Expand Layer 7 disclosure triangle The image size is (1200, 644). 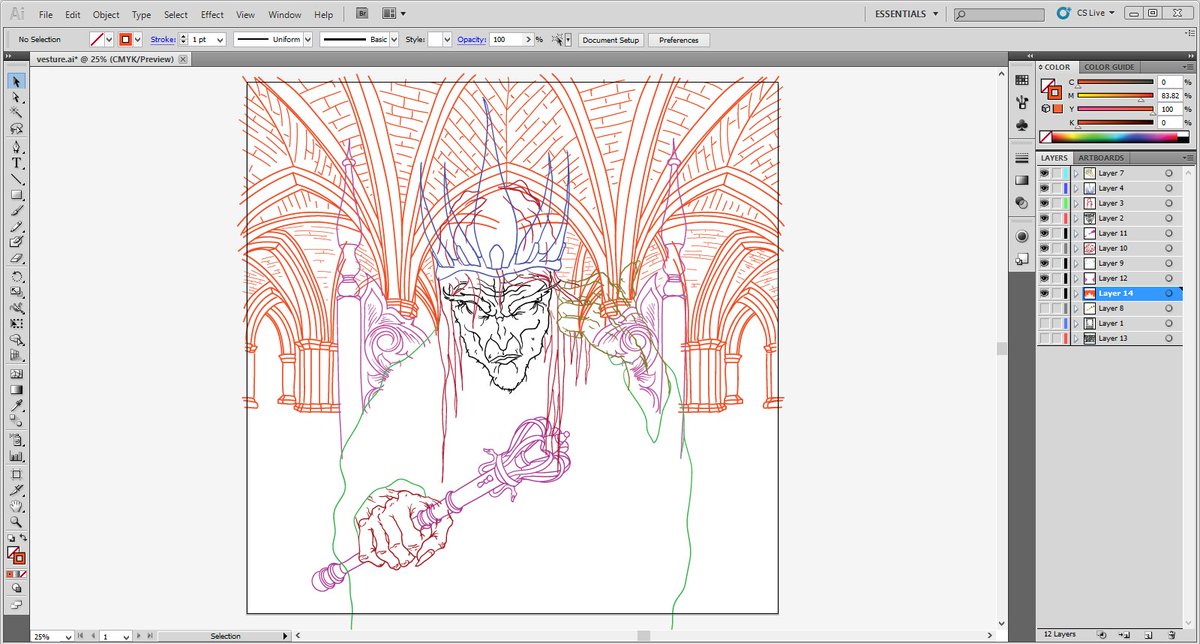[x=1076, y=173]
